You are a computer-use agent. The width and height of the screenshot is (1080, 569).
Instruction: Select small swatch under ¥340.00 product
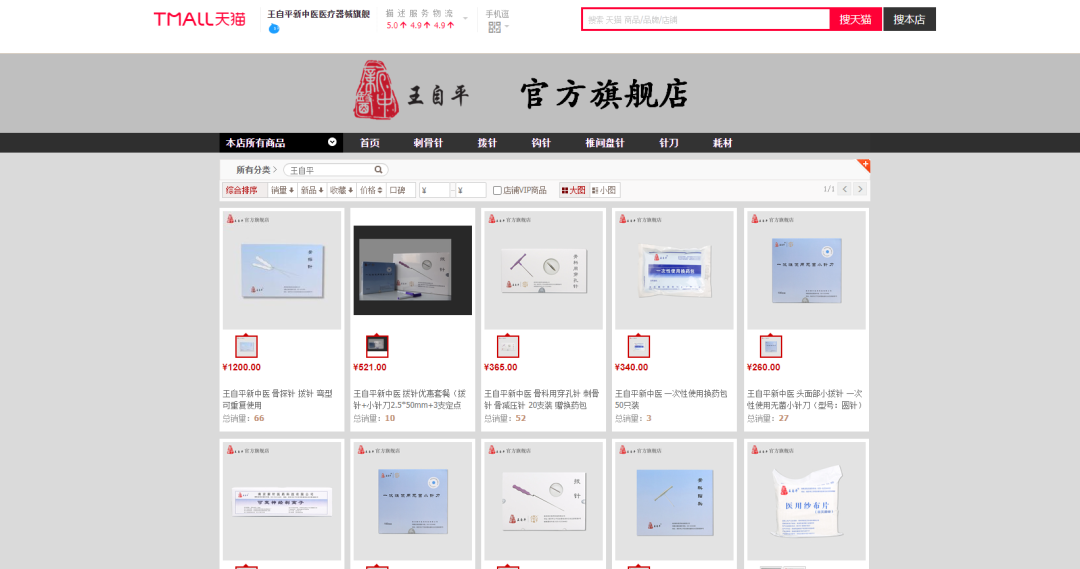(x=638, y=346)
